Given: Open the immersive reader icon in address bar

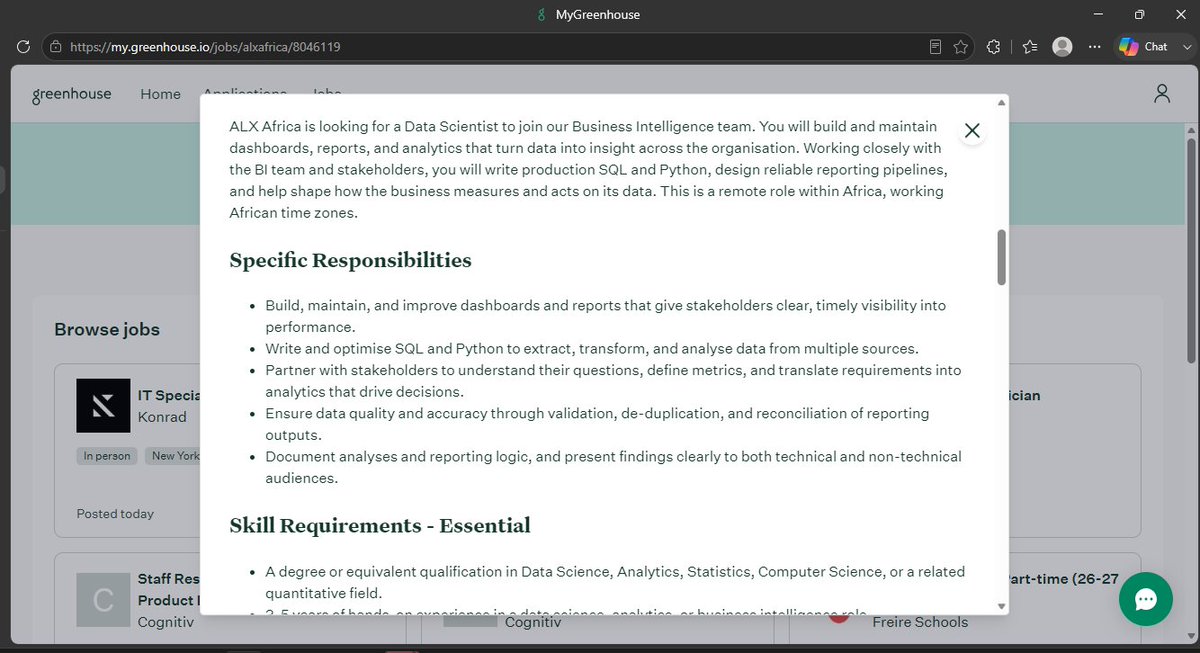Looking at the screenshot, I should 935,46.
